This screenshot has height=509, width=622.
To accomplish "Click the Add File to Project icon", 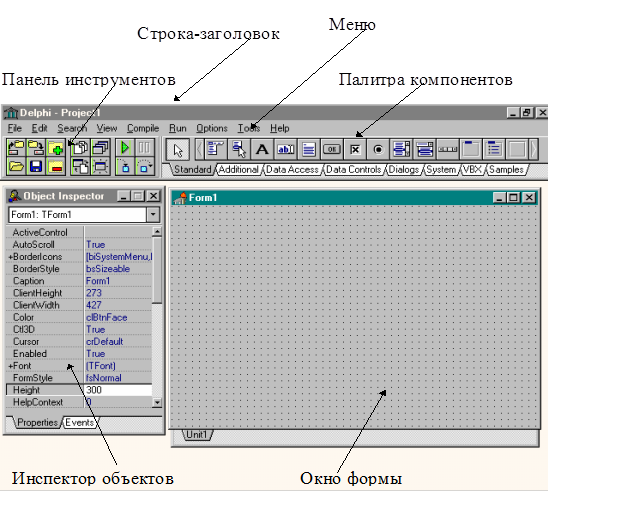I will click(56, 148).
